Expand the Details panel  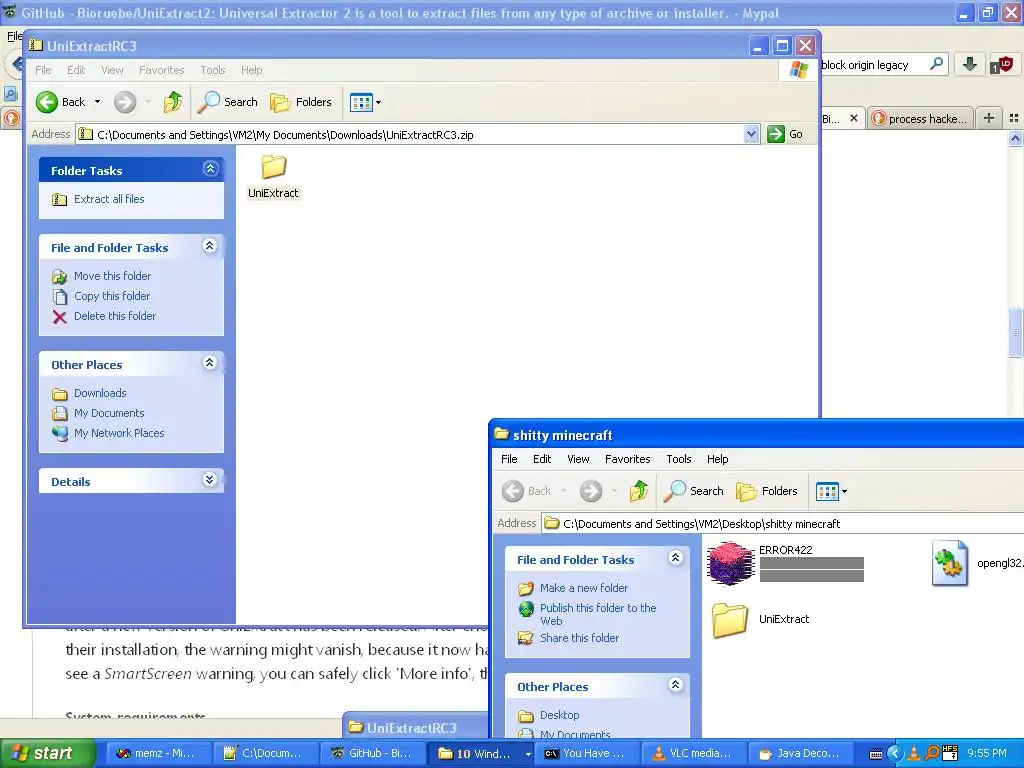[210, 480]
